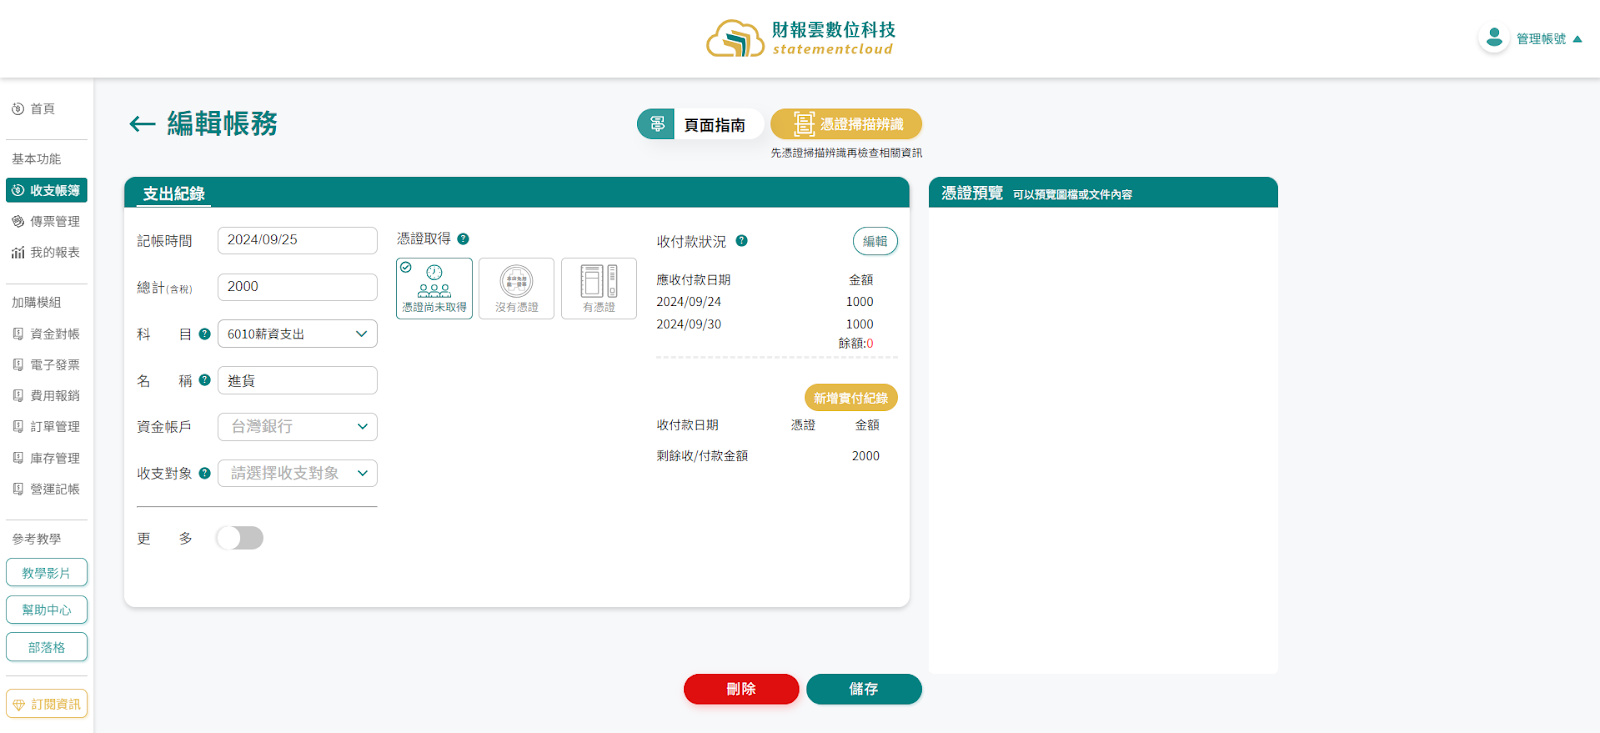Click the help icon beside 收支對象
The image size is (1600, 733).
[x=205, y=473]
